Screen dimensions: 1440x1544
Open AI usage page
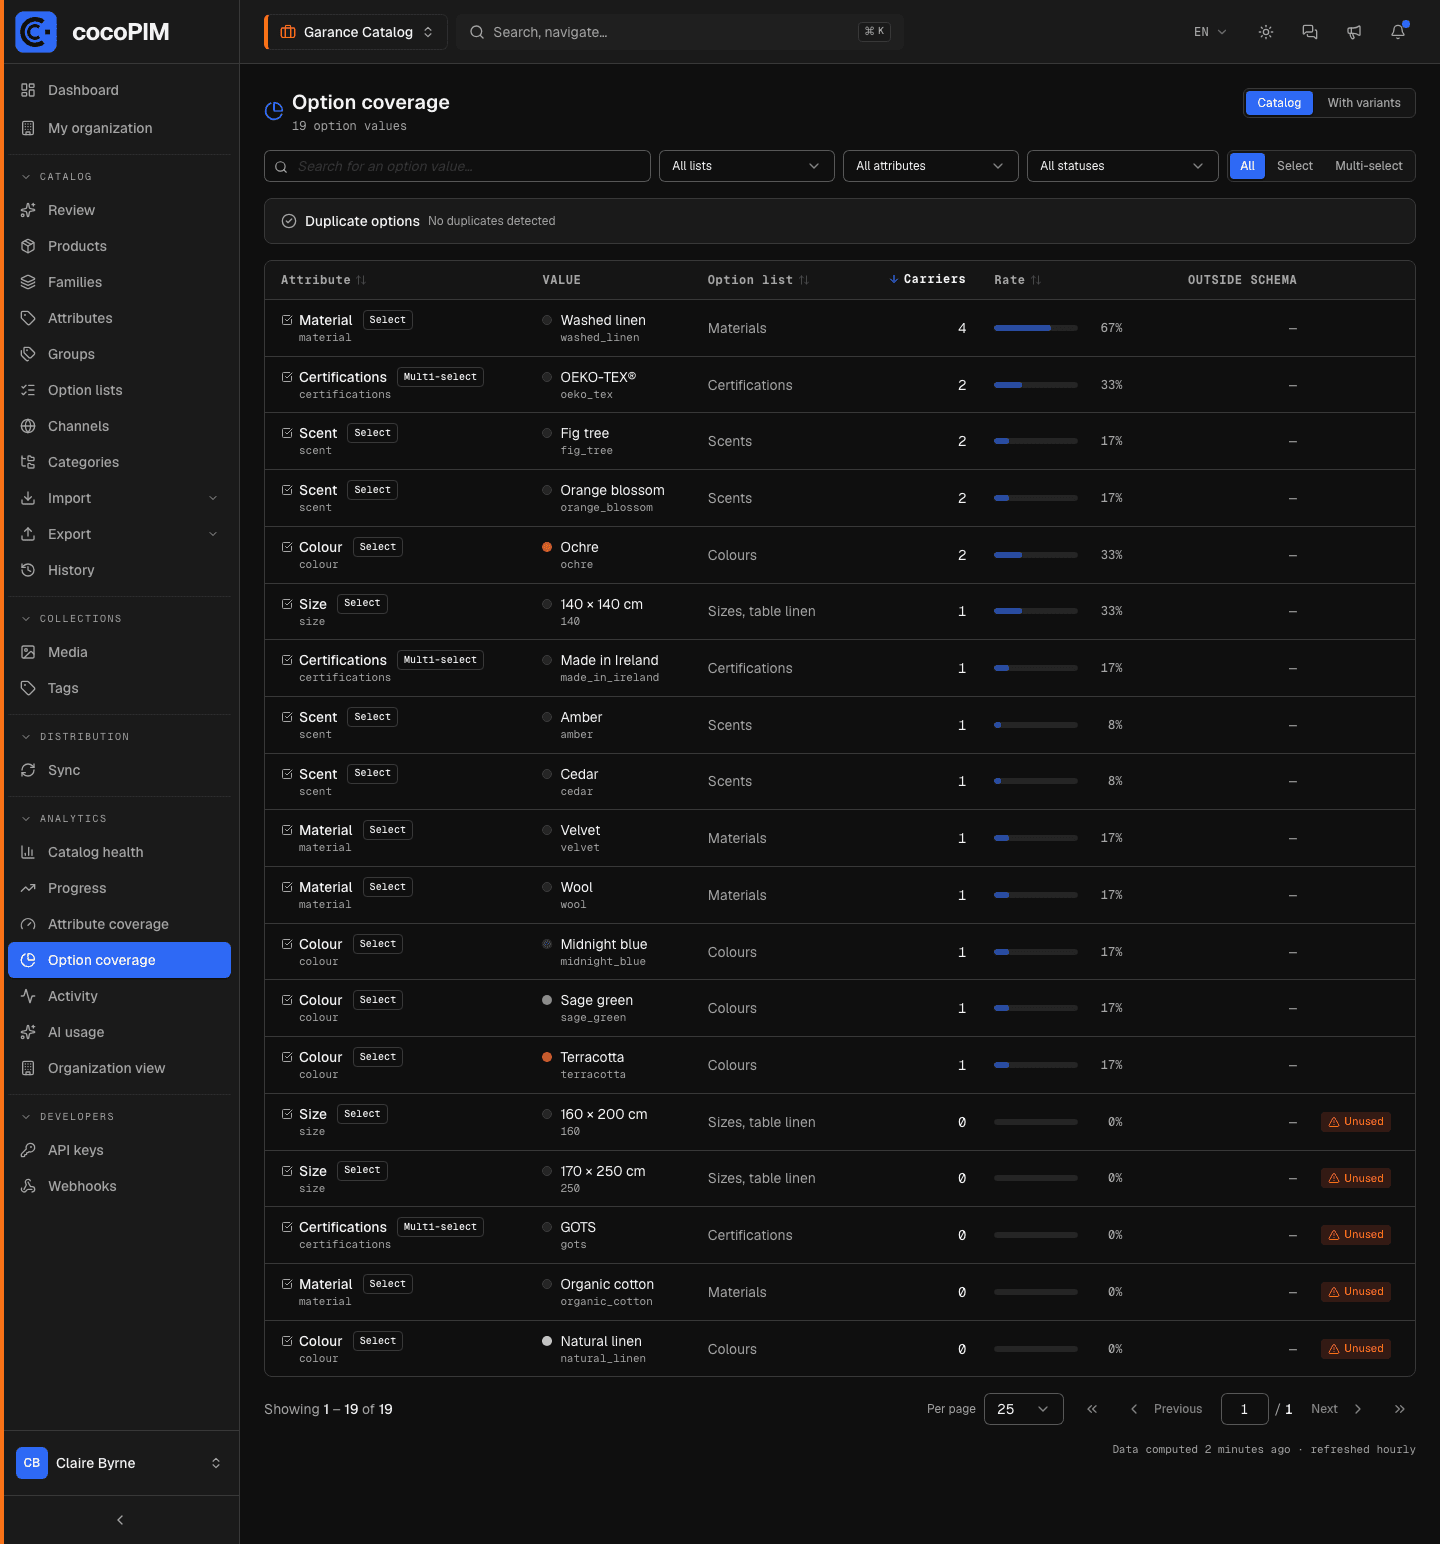pyautogui.click(x=119, y=1032)
